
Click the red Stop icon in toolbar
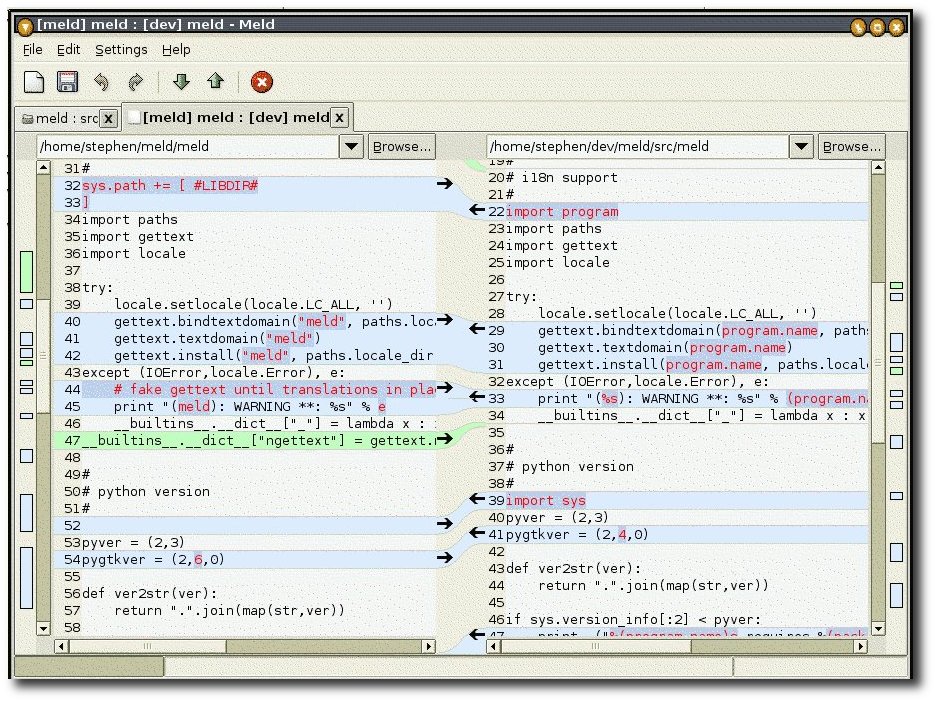[261, 82]
